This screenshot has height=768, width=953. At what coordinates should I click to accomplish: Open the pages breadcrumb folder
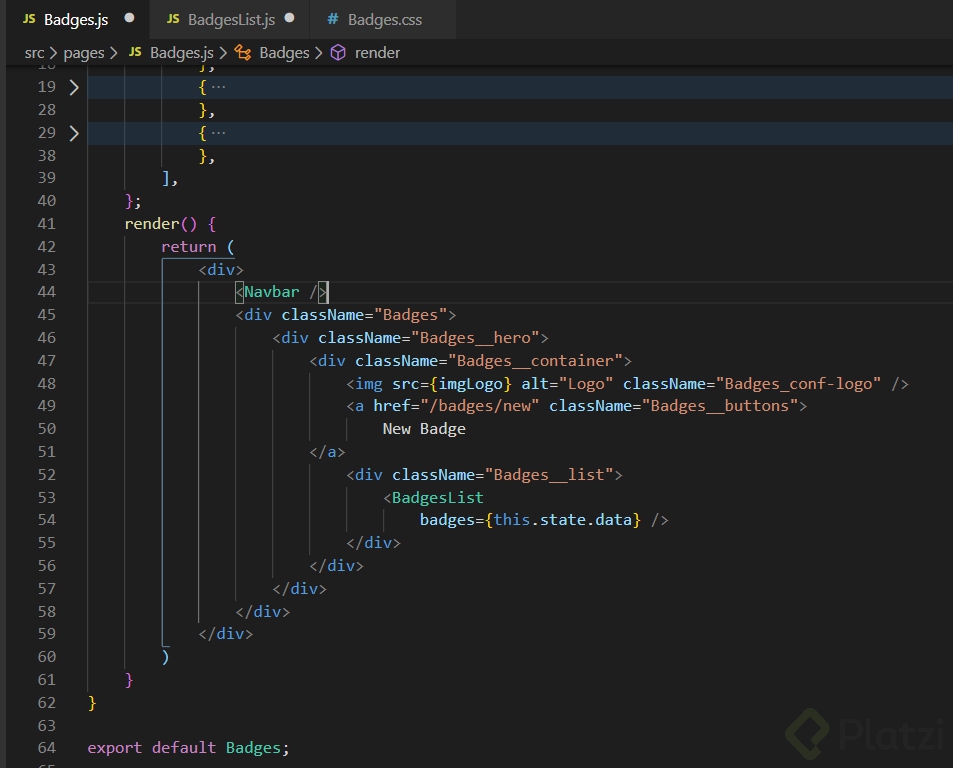pyautogui.click(x=84, y=53)
